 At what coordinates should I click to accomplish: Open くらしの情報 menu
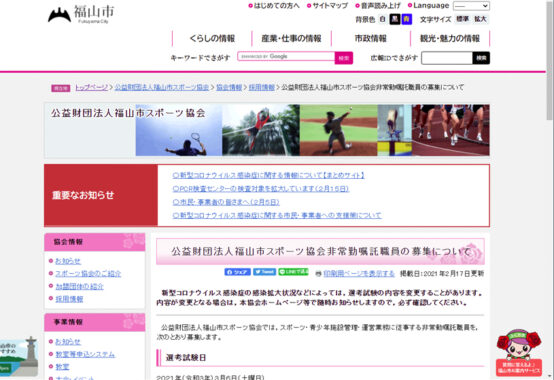(212, 38)
